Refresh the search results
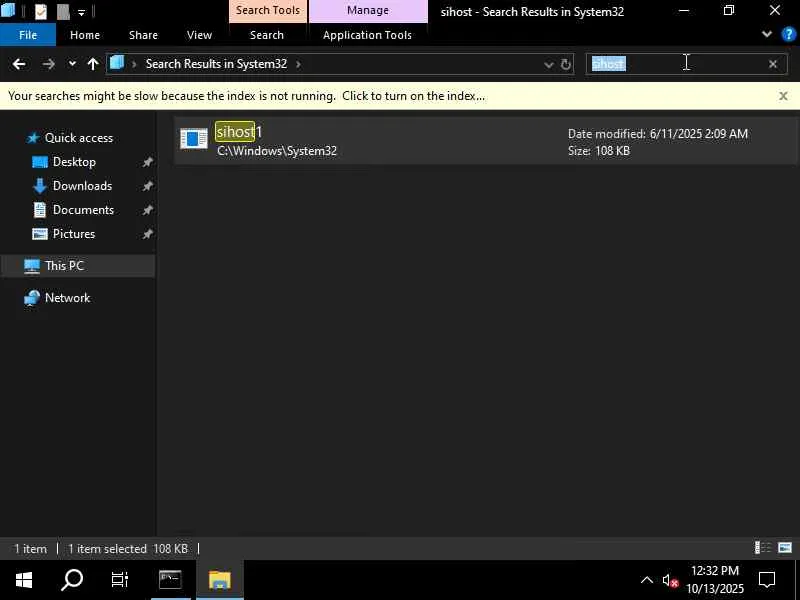 565,64
